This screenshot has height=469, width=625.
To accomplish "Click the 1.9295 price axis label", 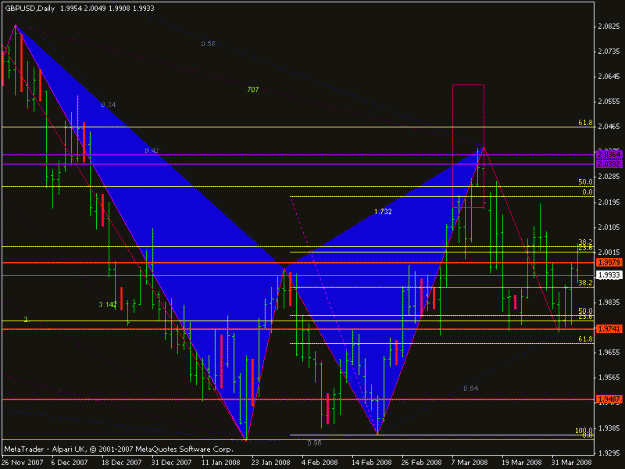I will click(609, 453).
